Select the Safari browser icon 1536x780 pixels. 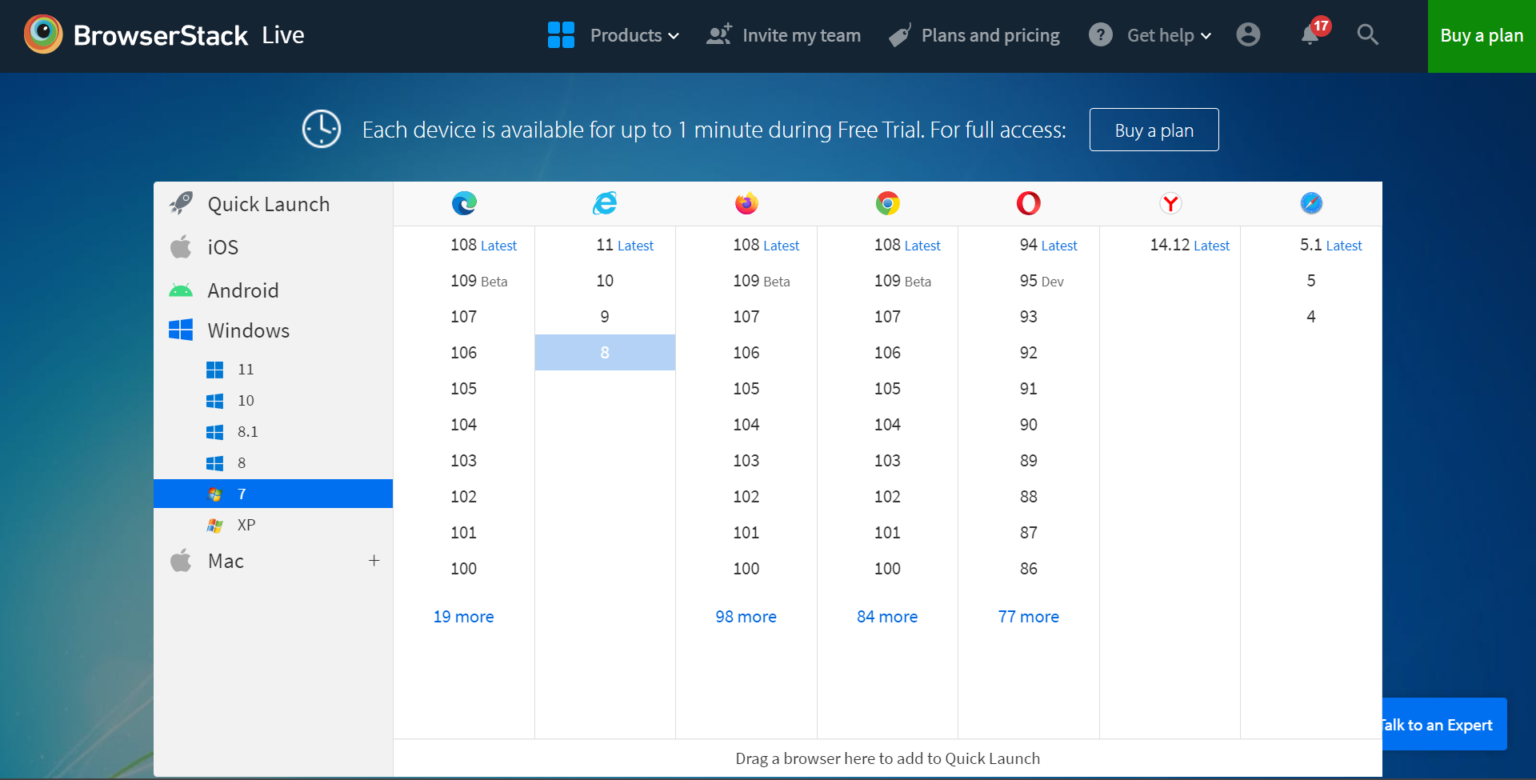[1311, 202]
